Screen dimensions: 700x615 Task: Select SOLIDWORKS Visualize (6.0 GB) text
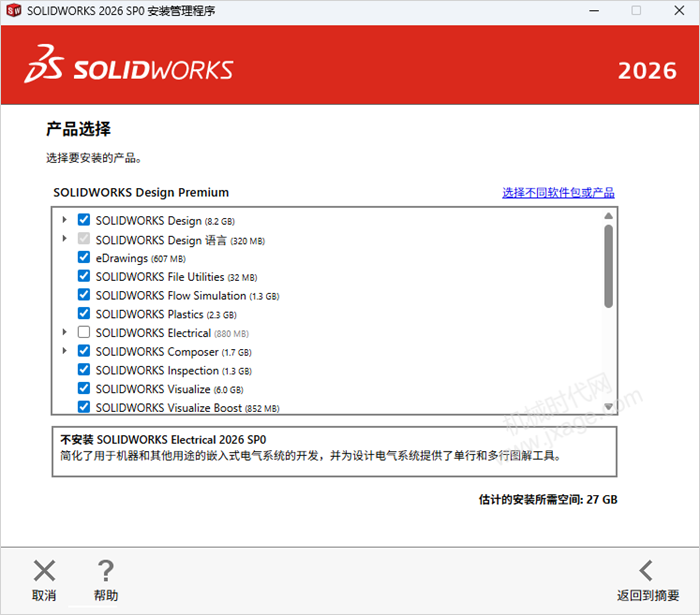pyautogui.click(x=170, y=390)
